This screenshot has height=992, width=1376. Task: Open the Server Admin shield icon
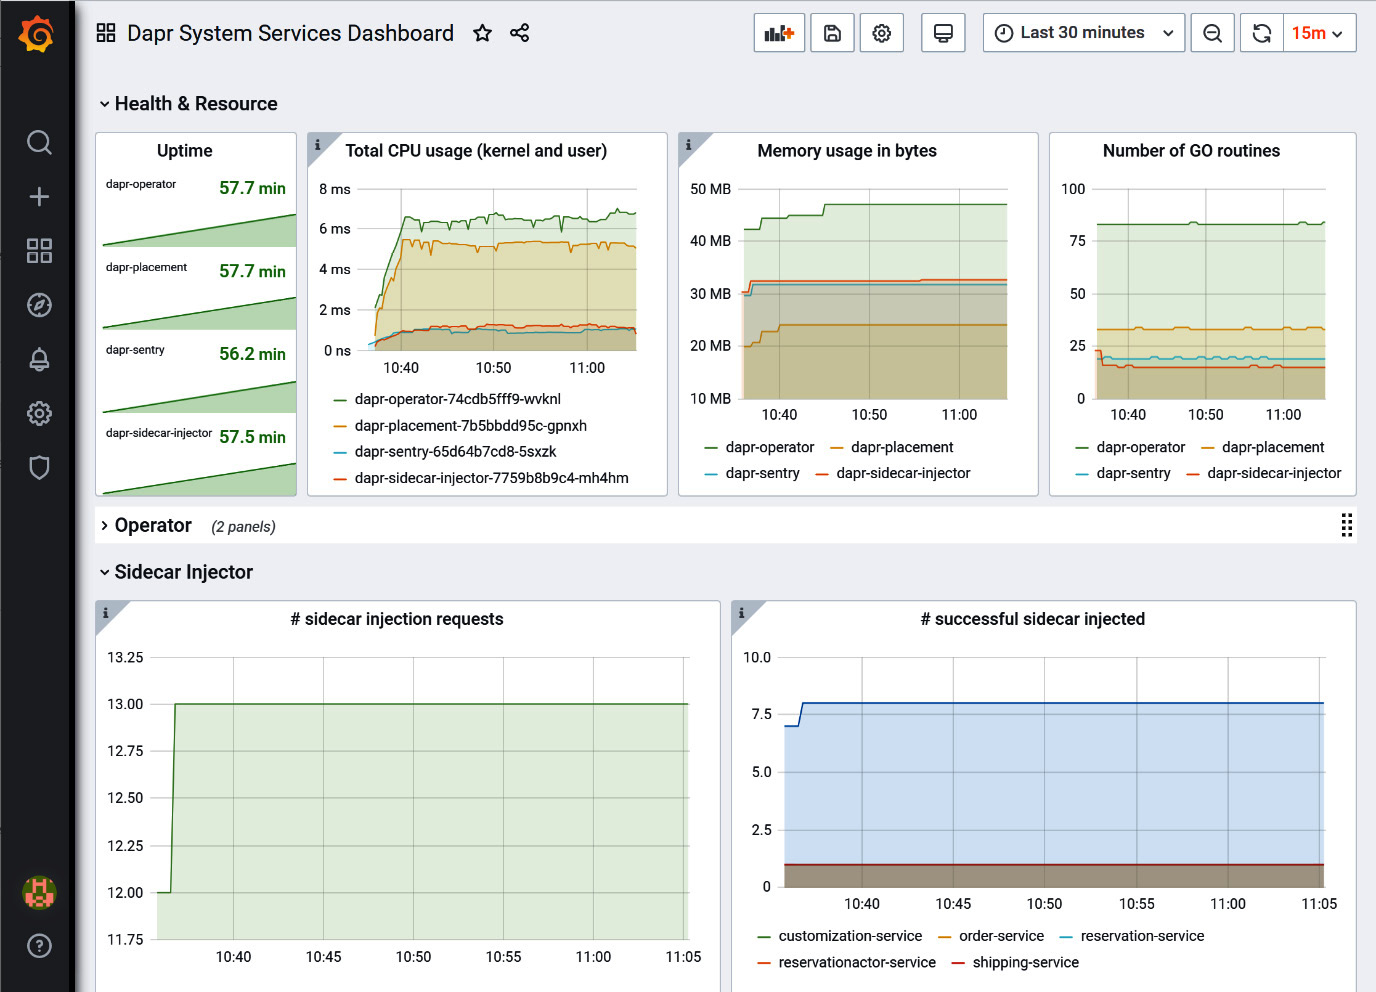click(x=39, y=467)
